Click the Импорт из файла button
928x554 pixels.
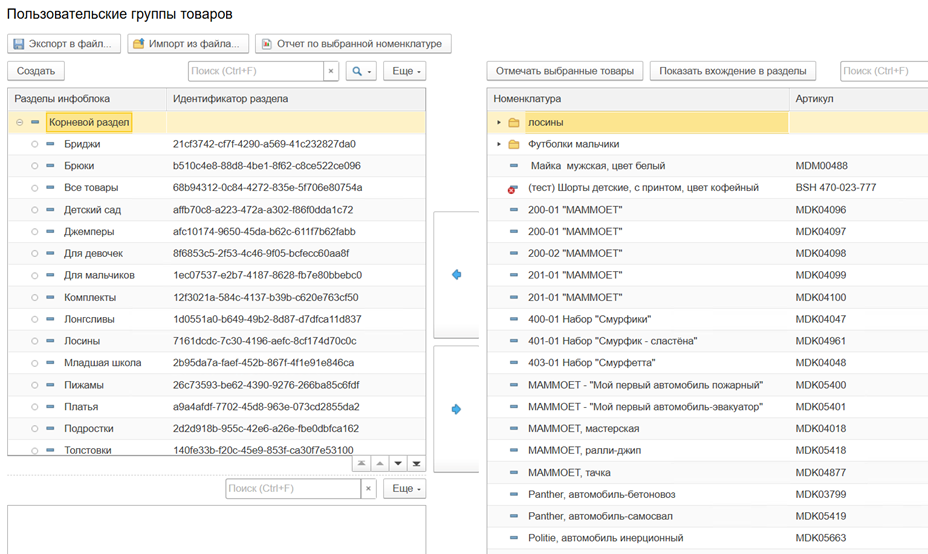coord(188,44)
